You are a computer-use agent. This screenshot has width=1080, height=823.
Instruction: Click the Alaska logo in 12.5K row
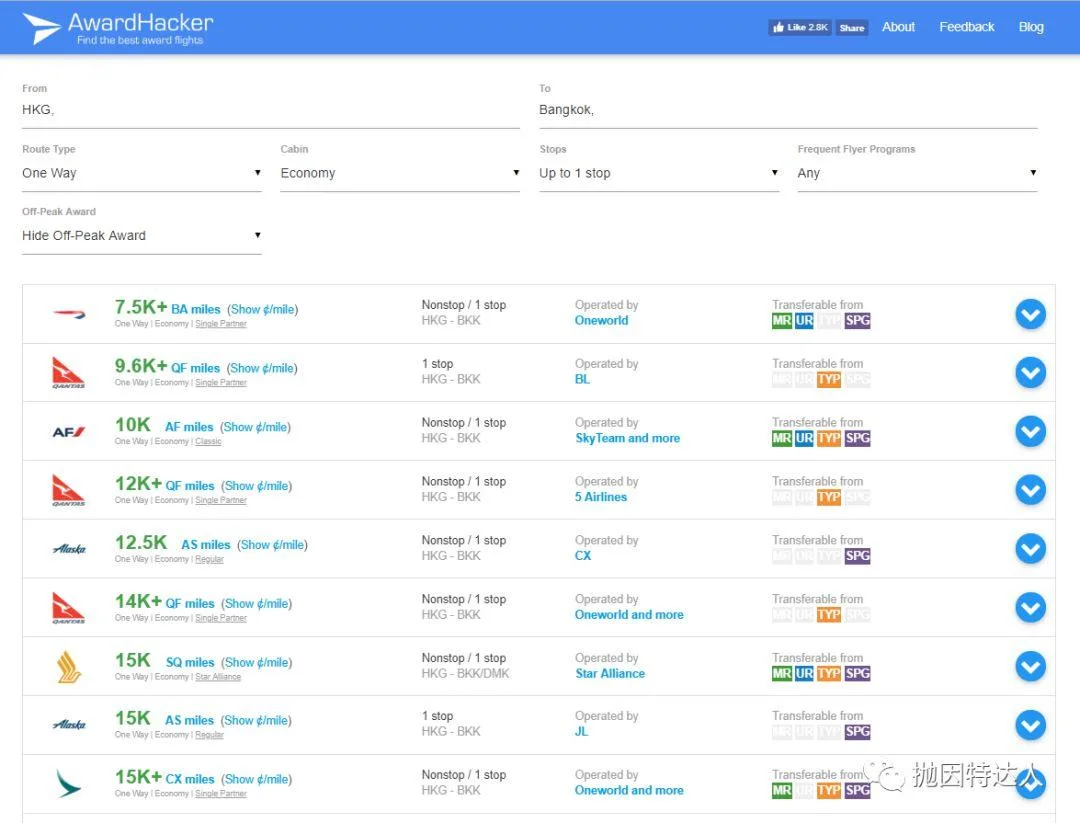(69, 549)
